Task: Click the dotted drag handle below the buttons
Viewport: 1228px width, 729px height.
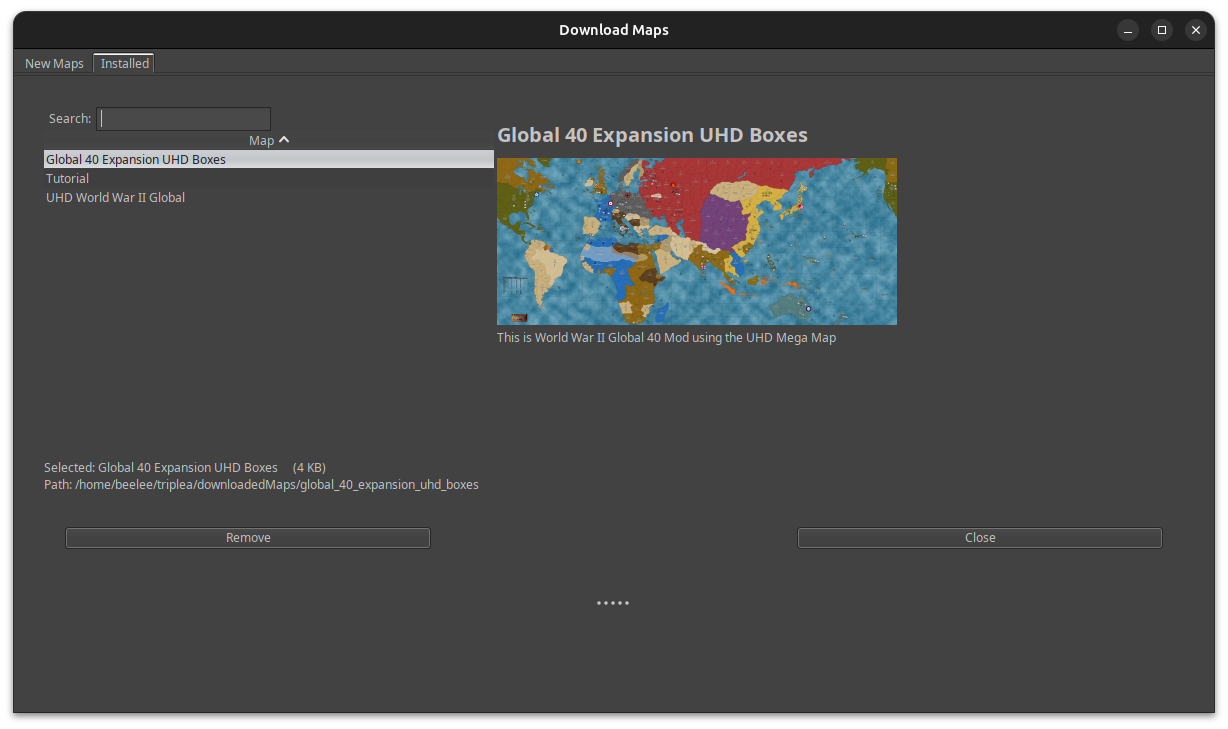Action: coord(613,602)
